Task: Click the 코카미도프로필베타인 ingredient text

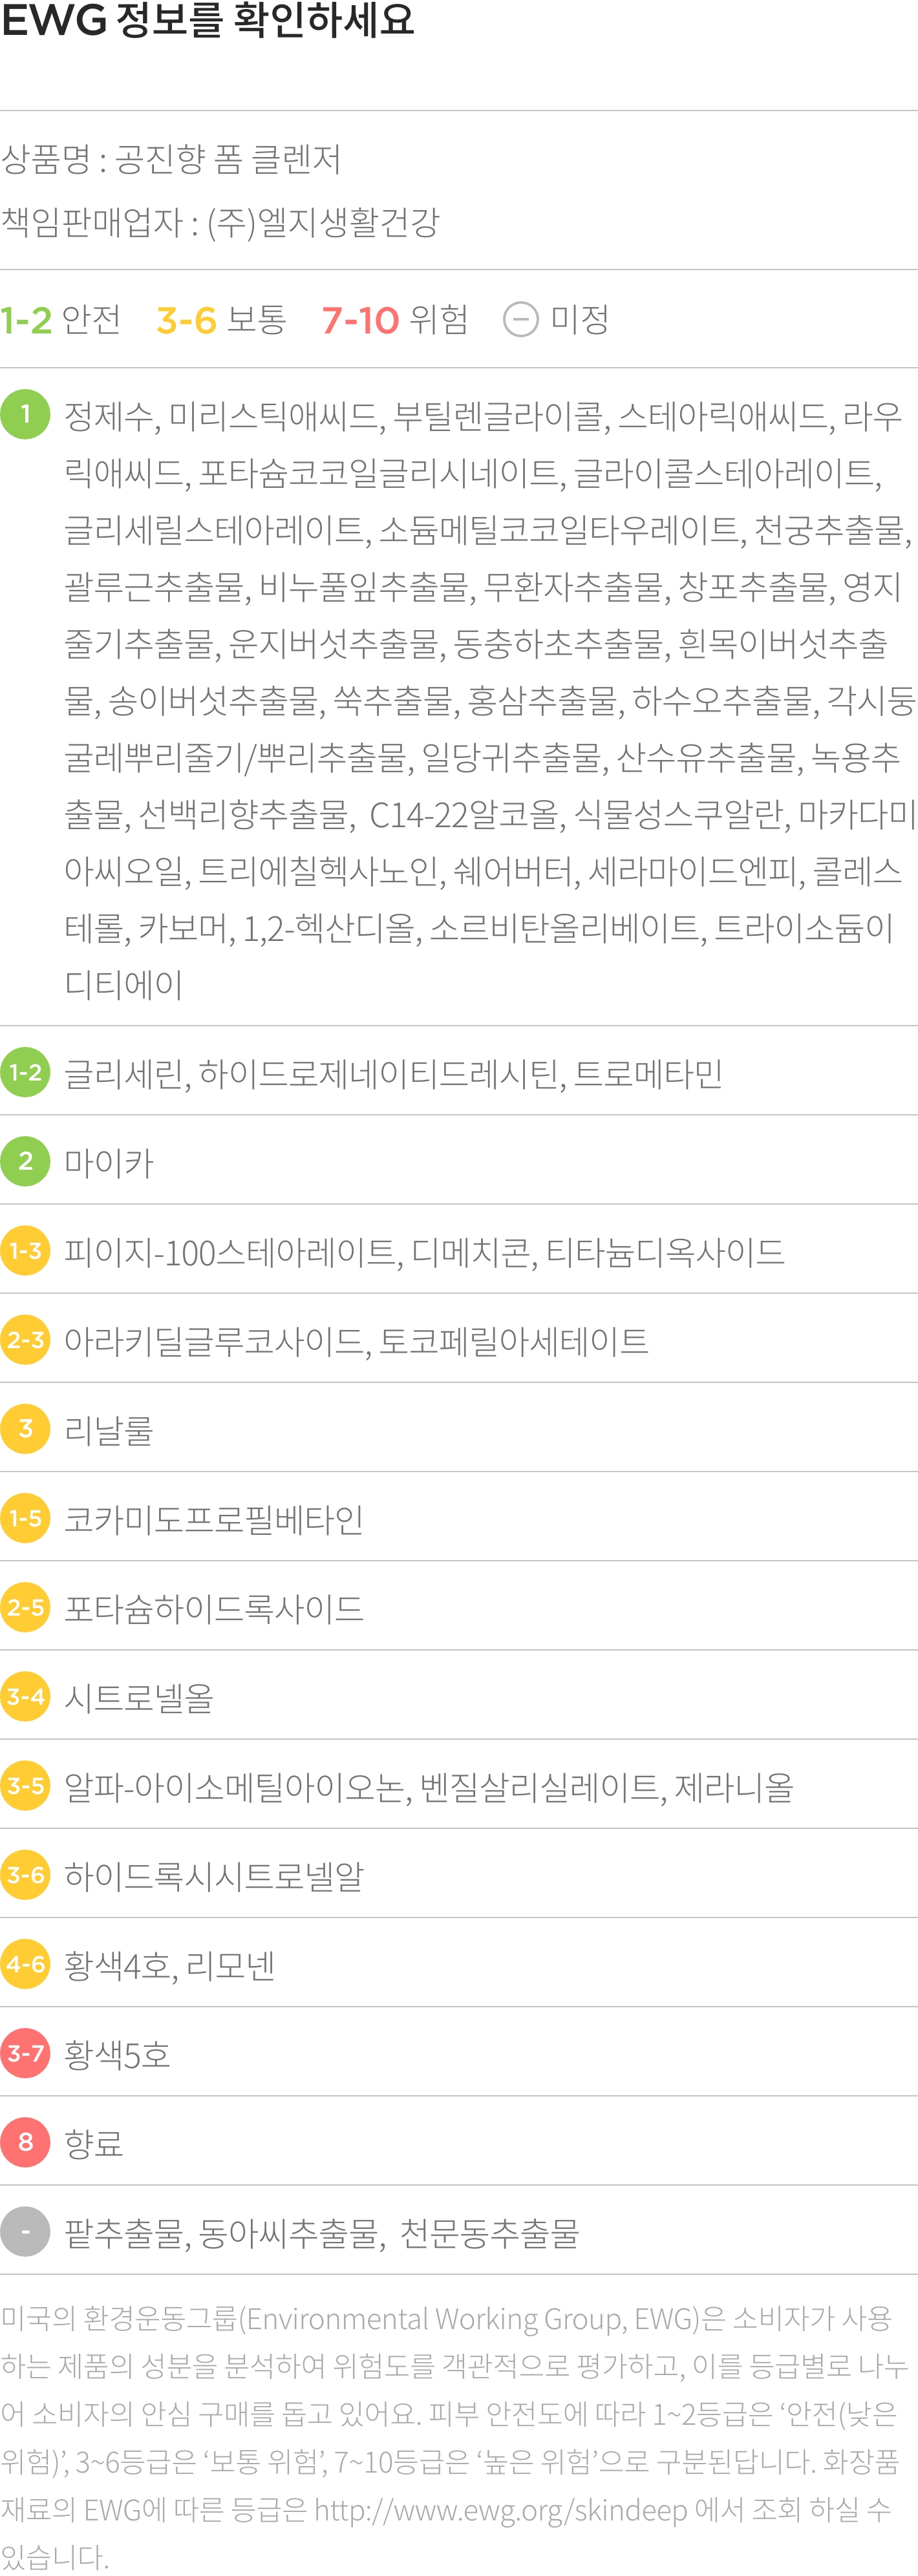Action: [x=214, y=1519]
